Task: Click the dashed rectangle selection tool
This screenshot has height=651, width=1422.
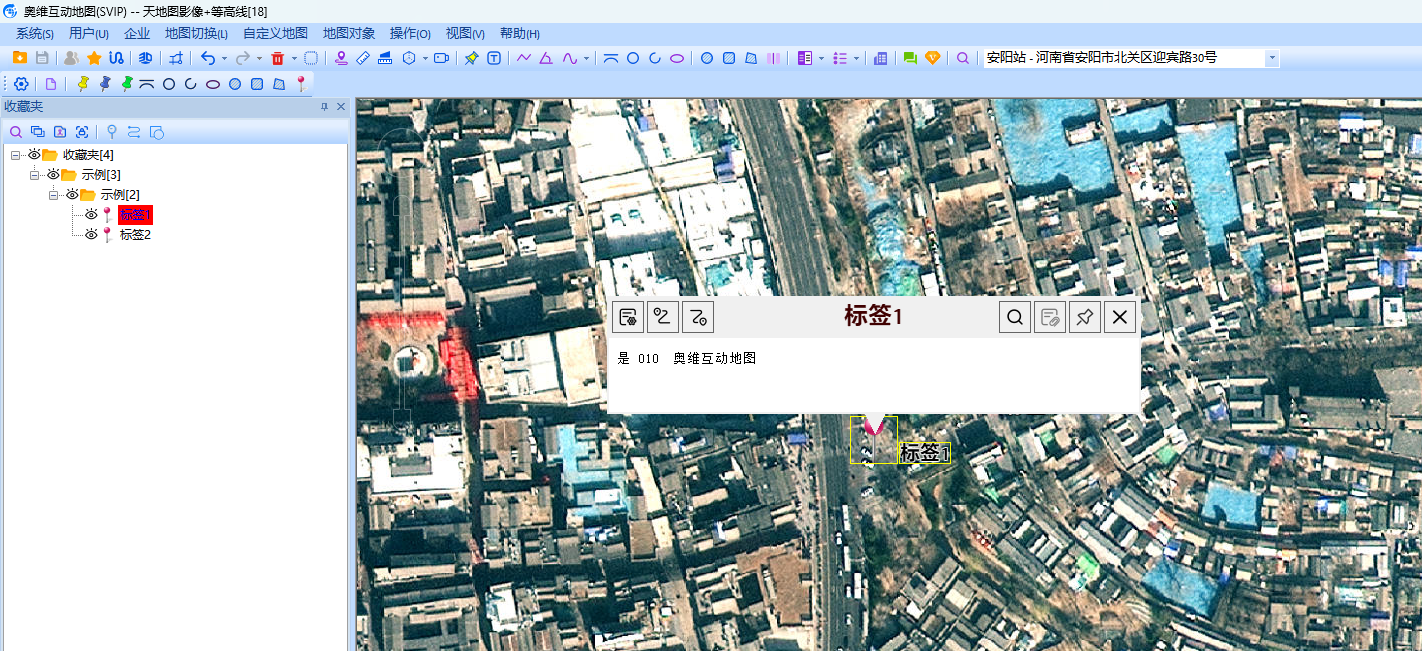Action: pos(311,58)
